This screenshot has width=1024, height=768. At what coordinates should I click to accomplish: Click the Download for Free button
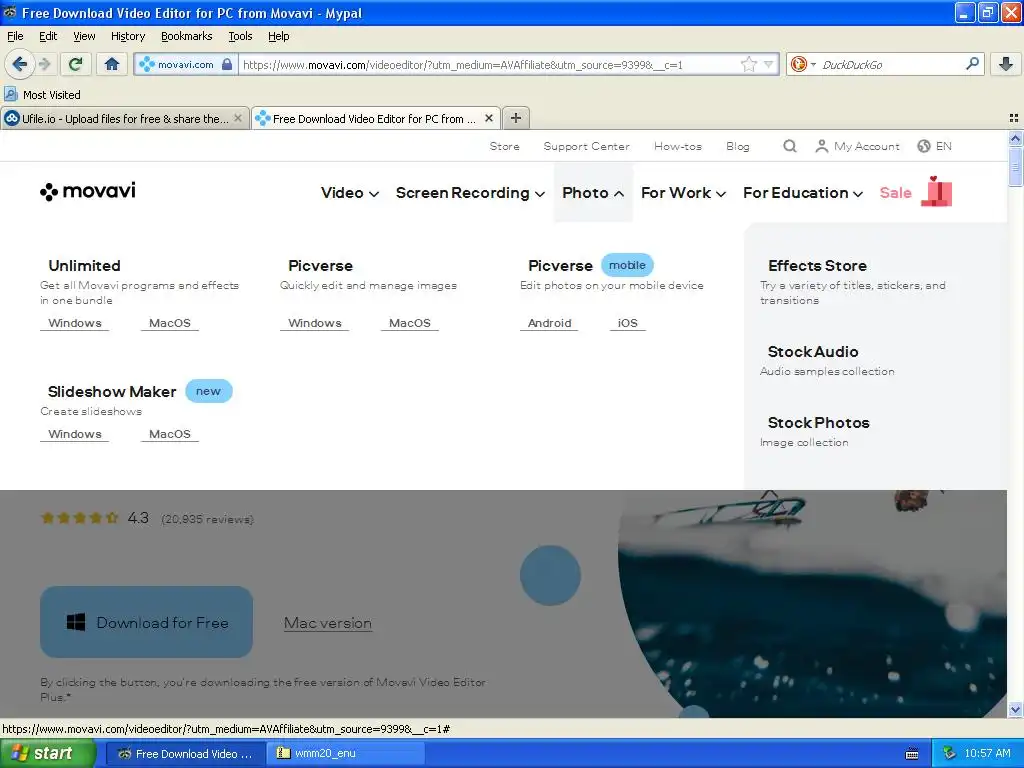click(x=146, y=622)
